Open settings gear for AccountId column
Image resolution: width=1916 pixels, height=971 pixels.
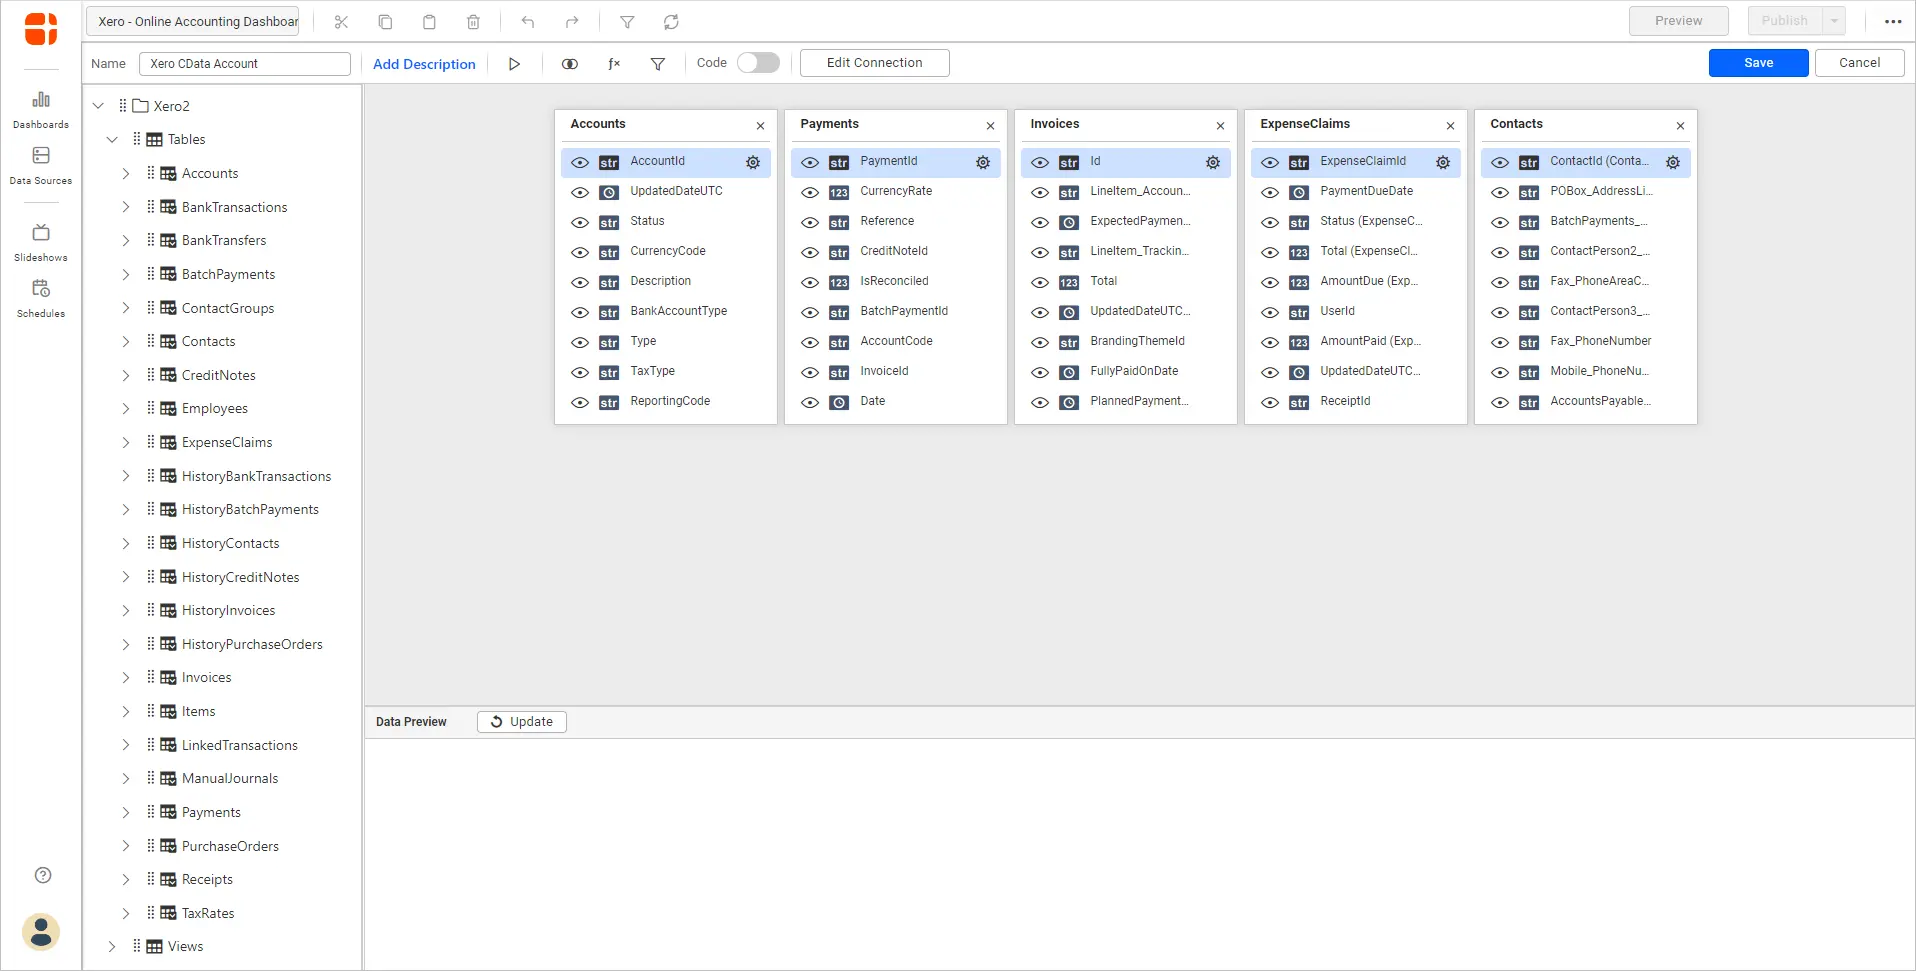tap(753, 162)
